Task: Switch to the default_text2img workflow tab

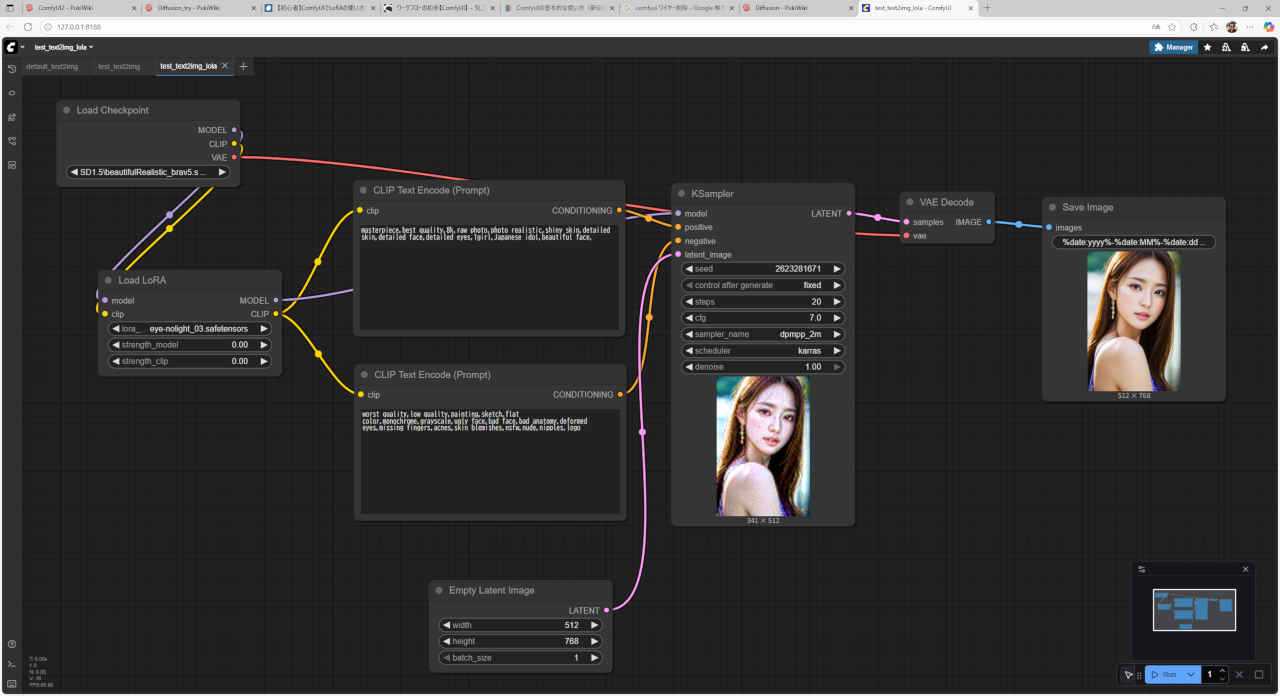Action: click(x=52, y=66)
